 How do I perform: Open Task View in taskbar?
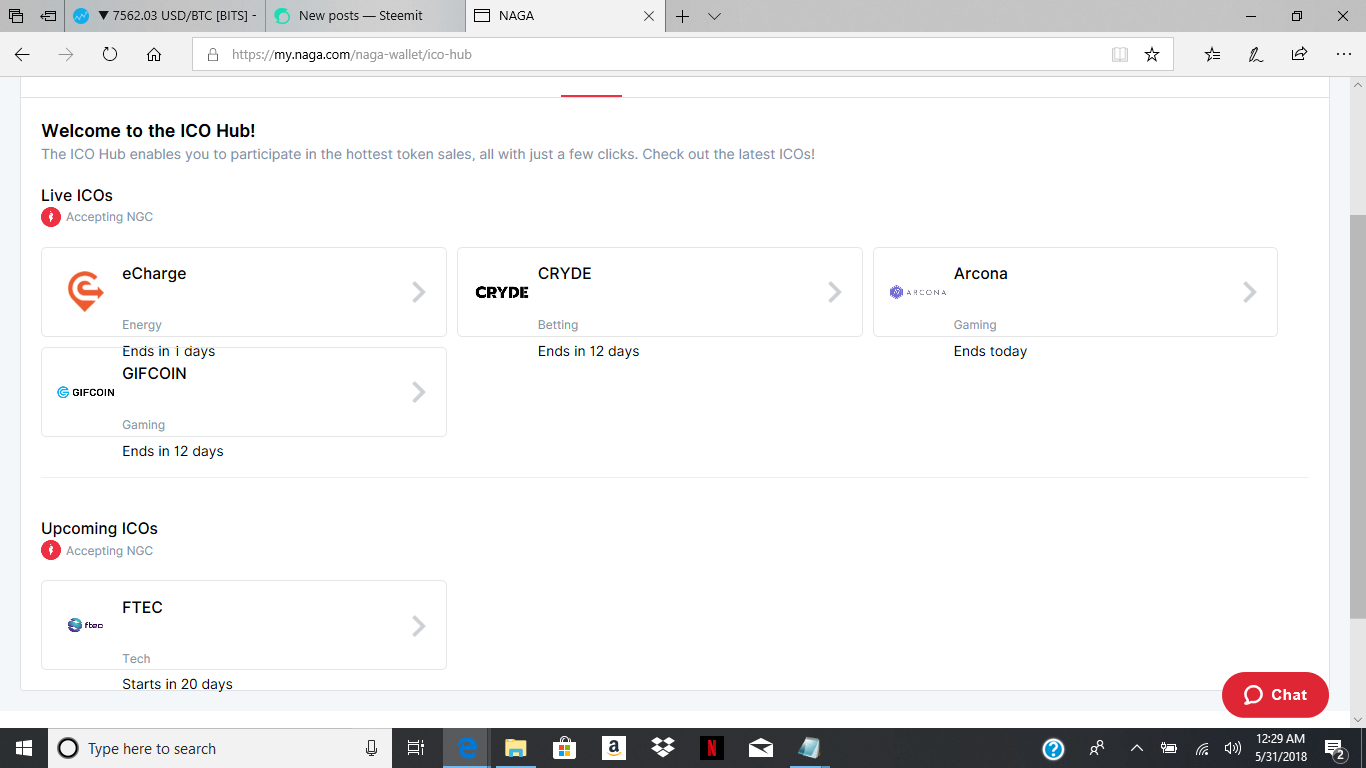point(416,748)
